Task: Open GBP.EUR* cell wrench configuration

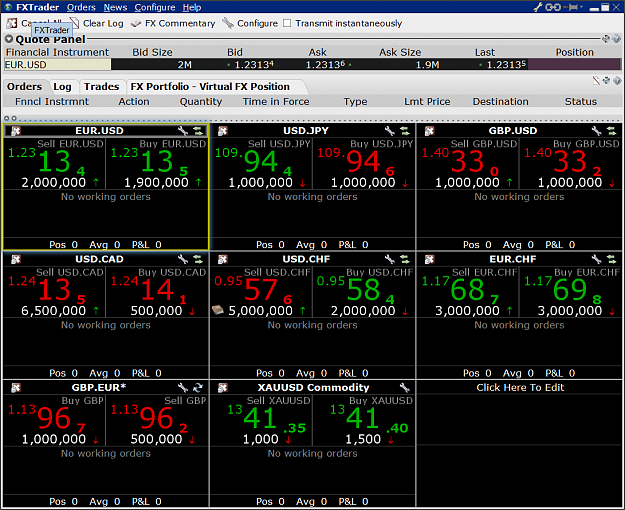Action: [x=183, y=388]
